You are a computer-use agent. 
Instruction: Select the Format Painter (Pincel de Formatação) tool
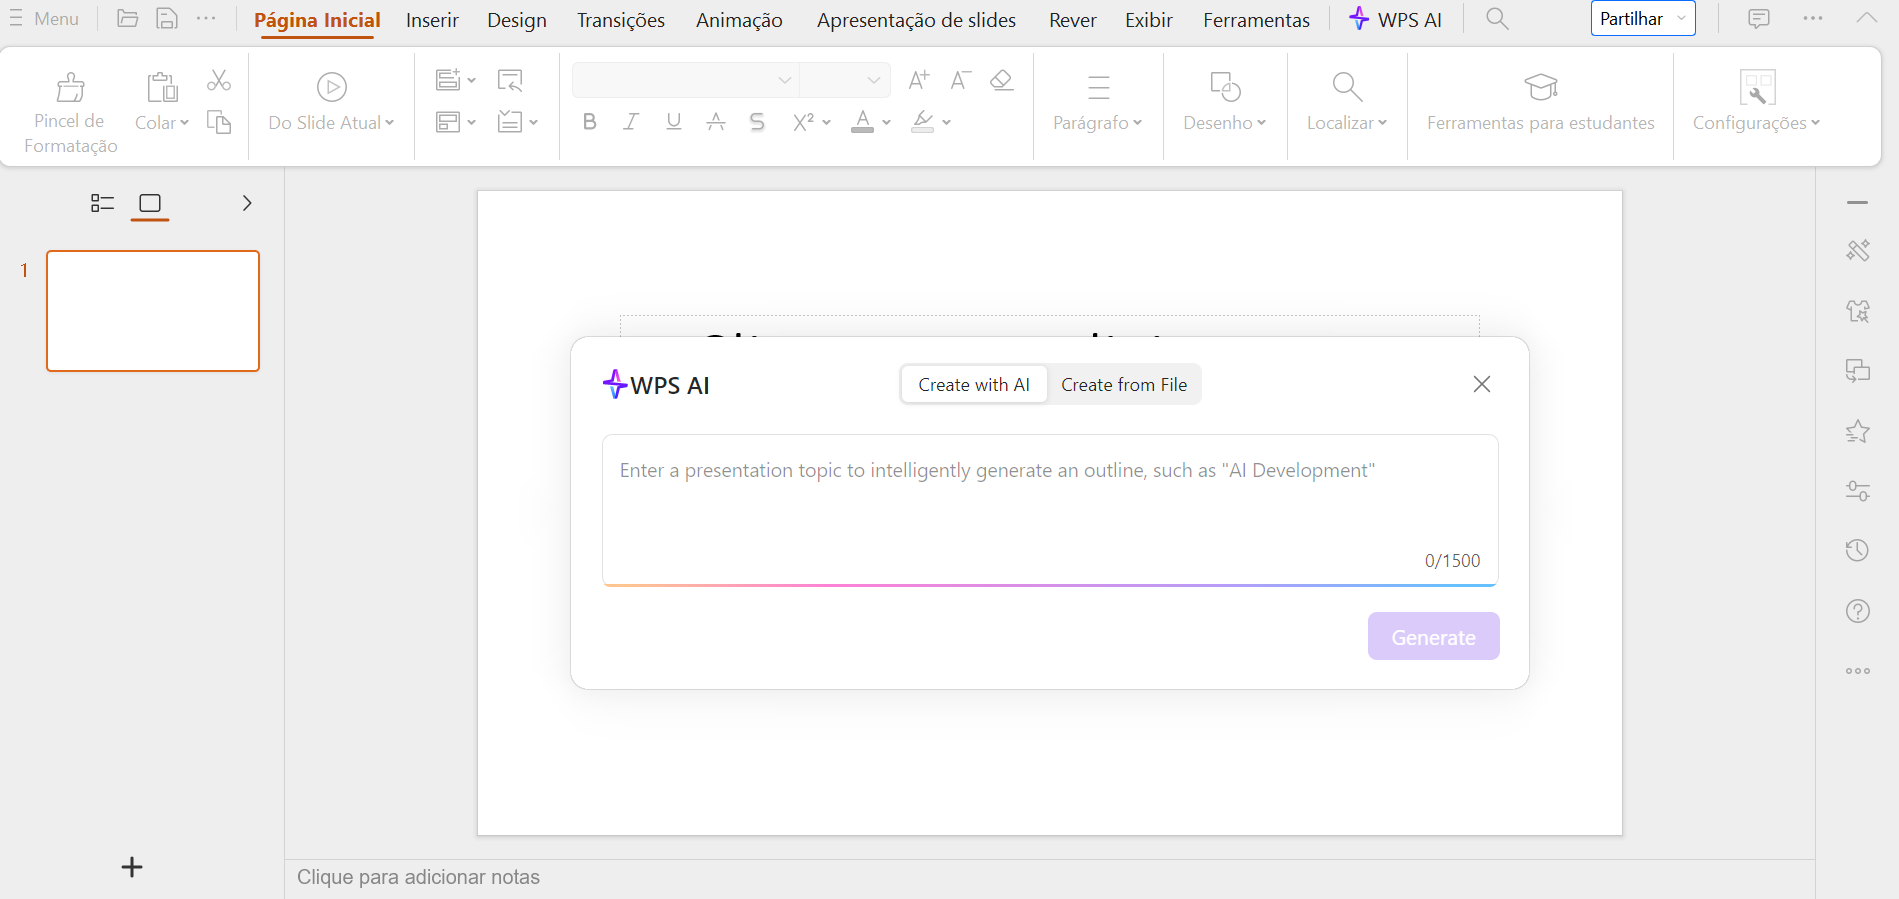[70, 112]
